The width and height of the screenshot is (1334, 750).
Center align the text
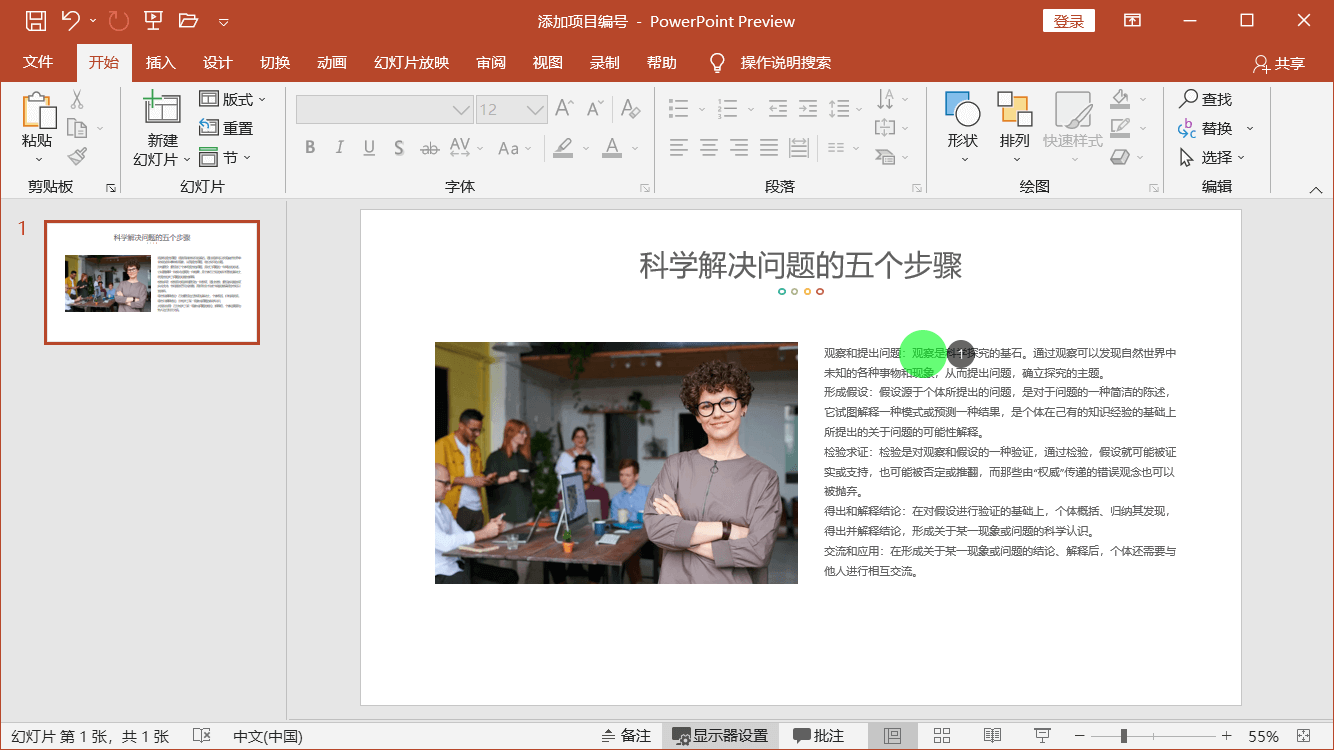[x=709, y=148]
